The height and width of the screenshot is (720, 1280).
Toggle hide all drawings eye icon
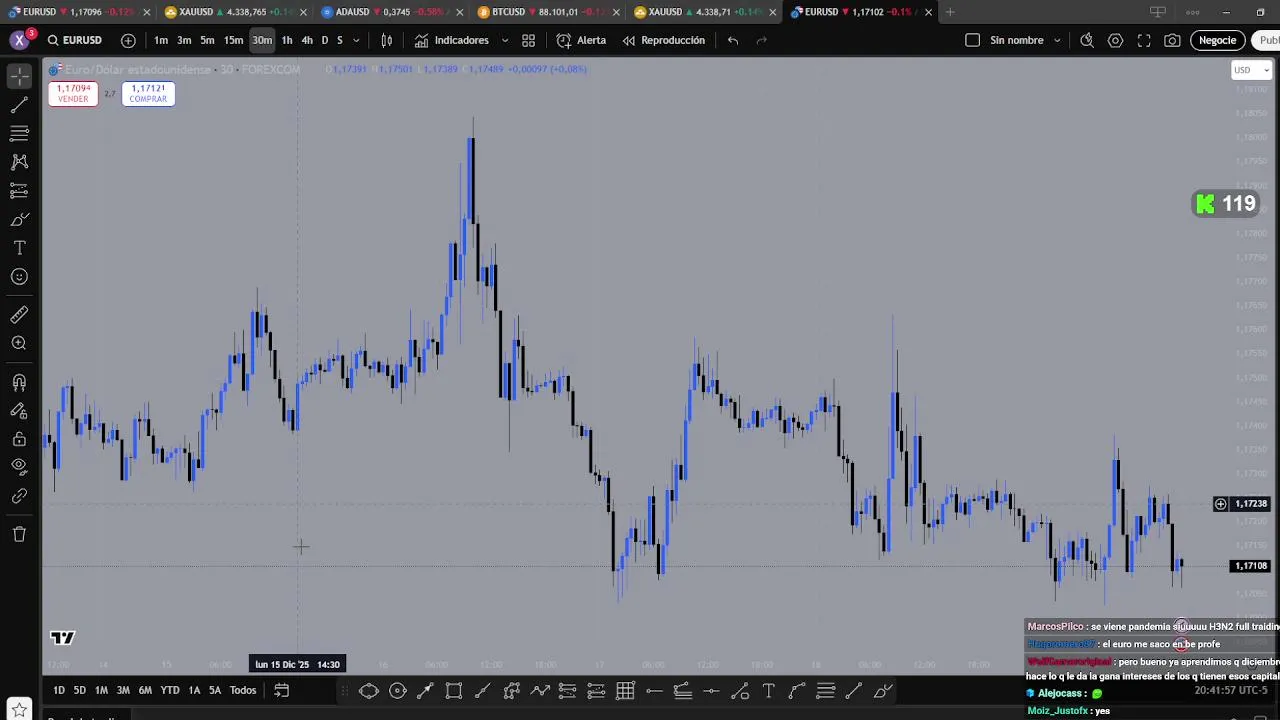coord(19,466)
